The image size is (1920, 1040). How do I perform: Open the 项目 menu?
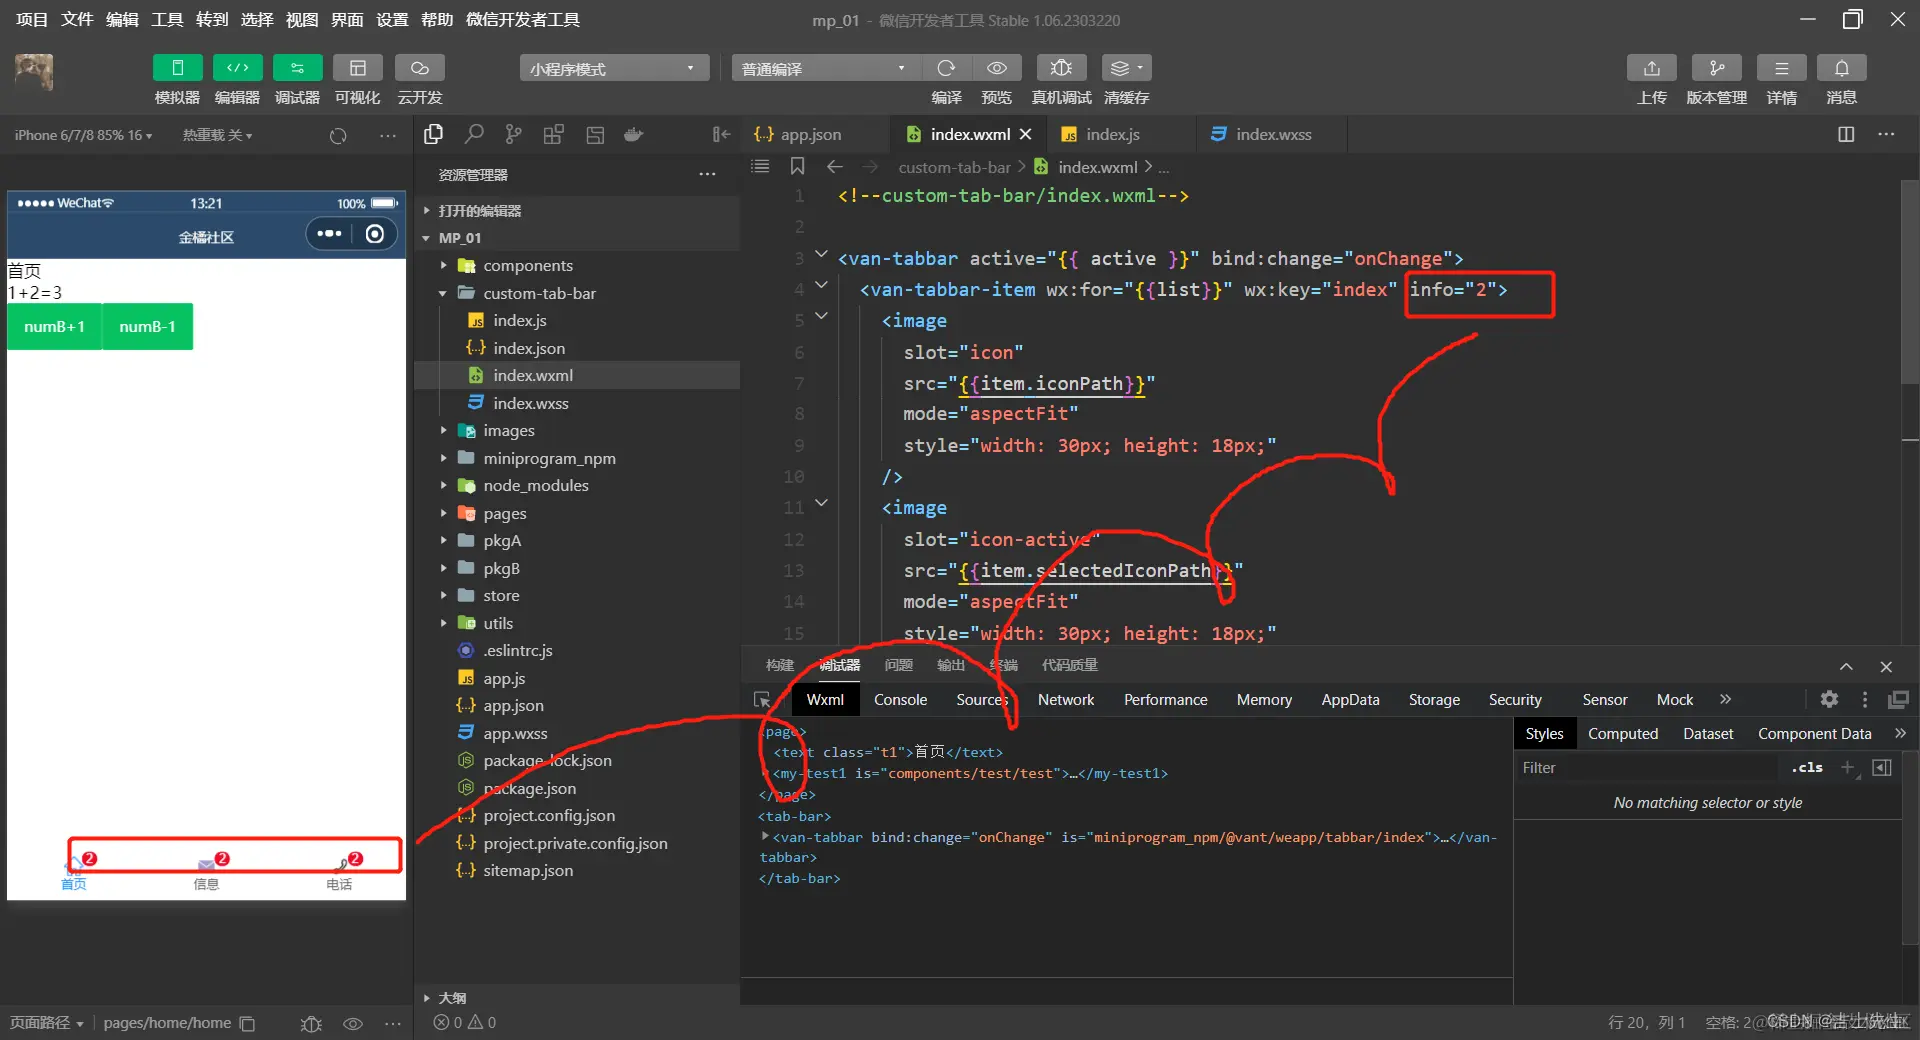(x=32, y=20)
